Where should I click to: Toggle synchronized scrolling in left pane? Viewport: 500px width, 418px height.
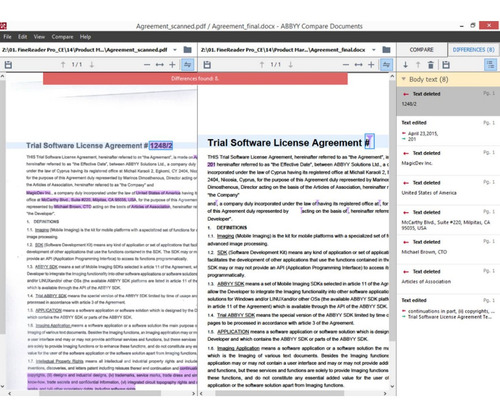(x=187, y=65)
